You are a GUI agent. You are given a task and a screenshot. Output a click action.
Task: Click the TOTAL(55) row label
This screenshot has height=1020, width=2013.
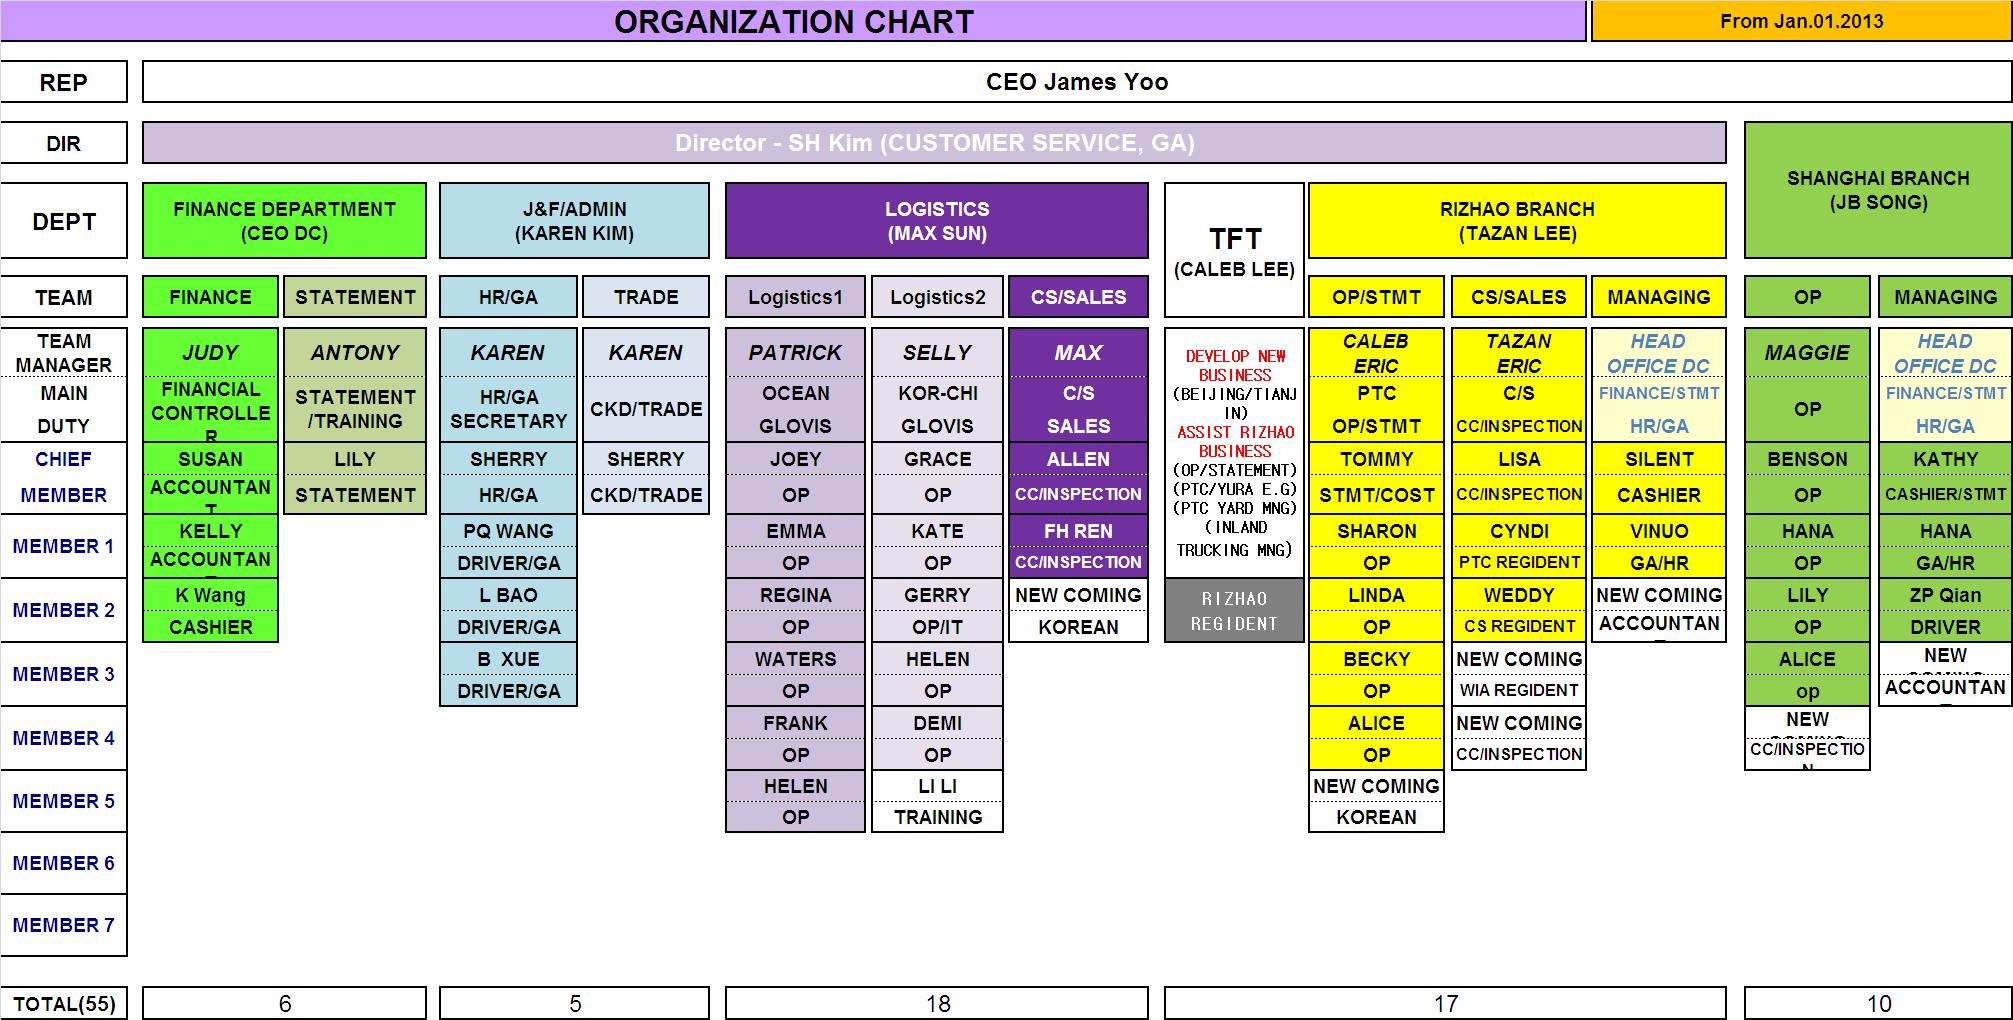[x=64, y=1003]
